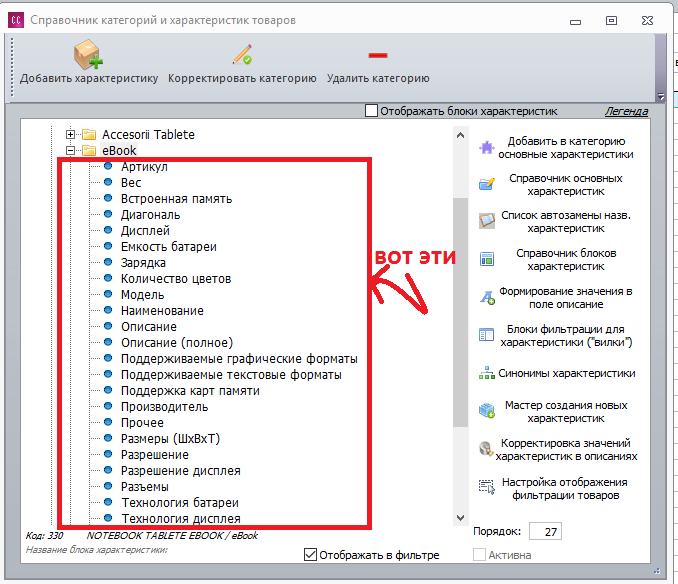Select Дисплей tree item
This screenshot has height=584, width=678.
(x=145, y=230)
